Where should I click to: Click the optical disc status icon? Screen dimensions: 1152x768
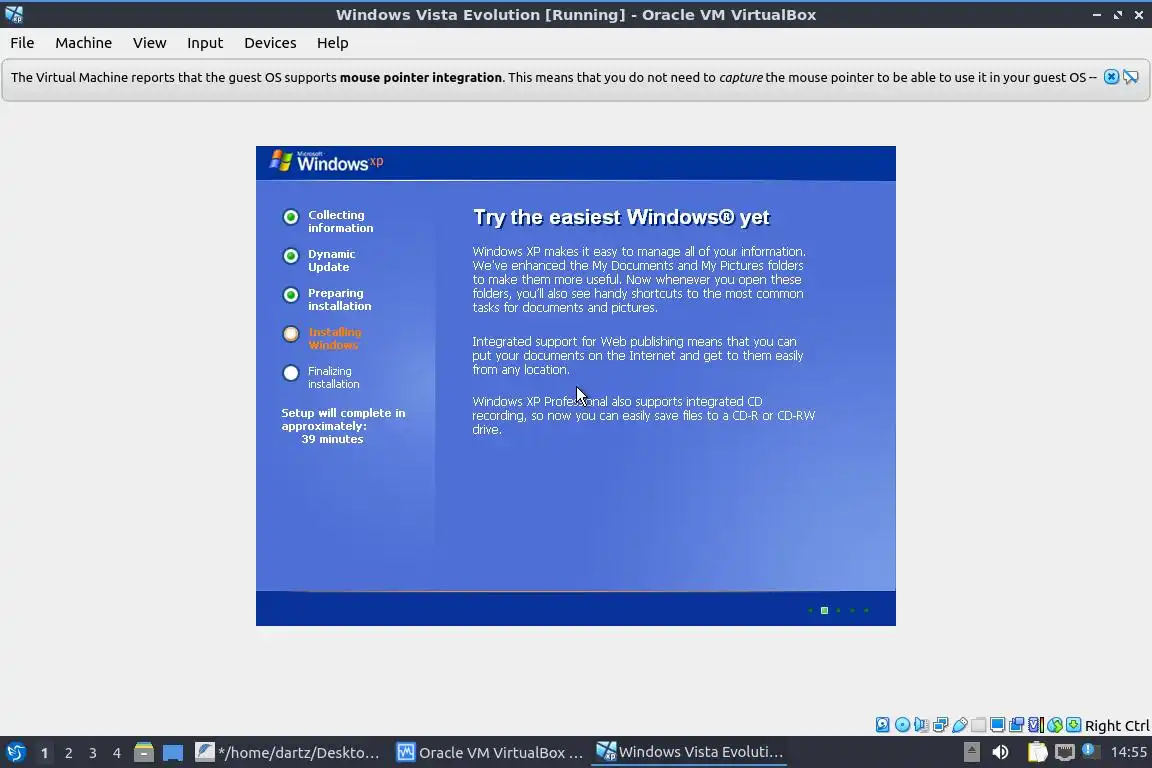point(902,725)
